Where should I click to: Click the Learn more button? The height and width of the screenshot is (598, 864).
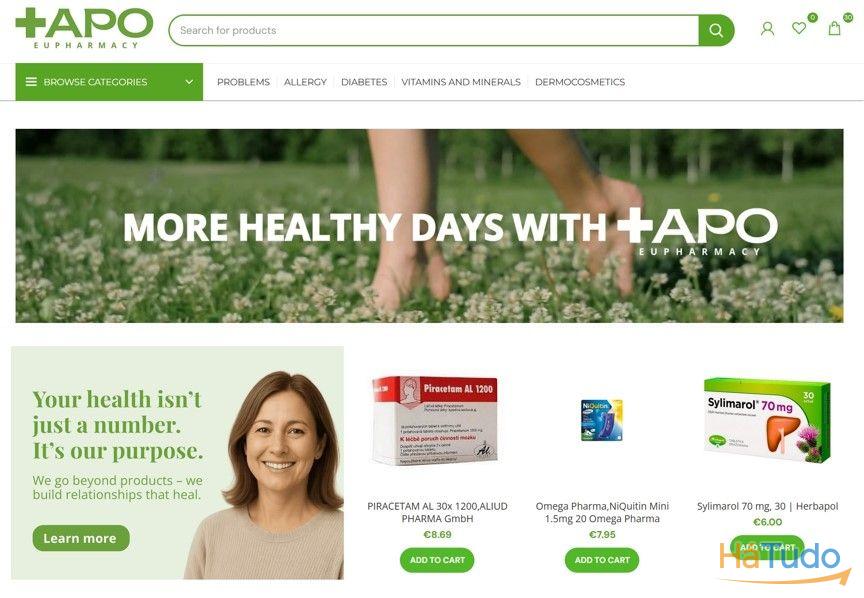tap(81, 538)
